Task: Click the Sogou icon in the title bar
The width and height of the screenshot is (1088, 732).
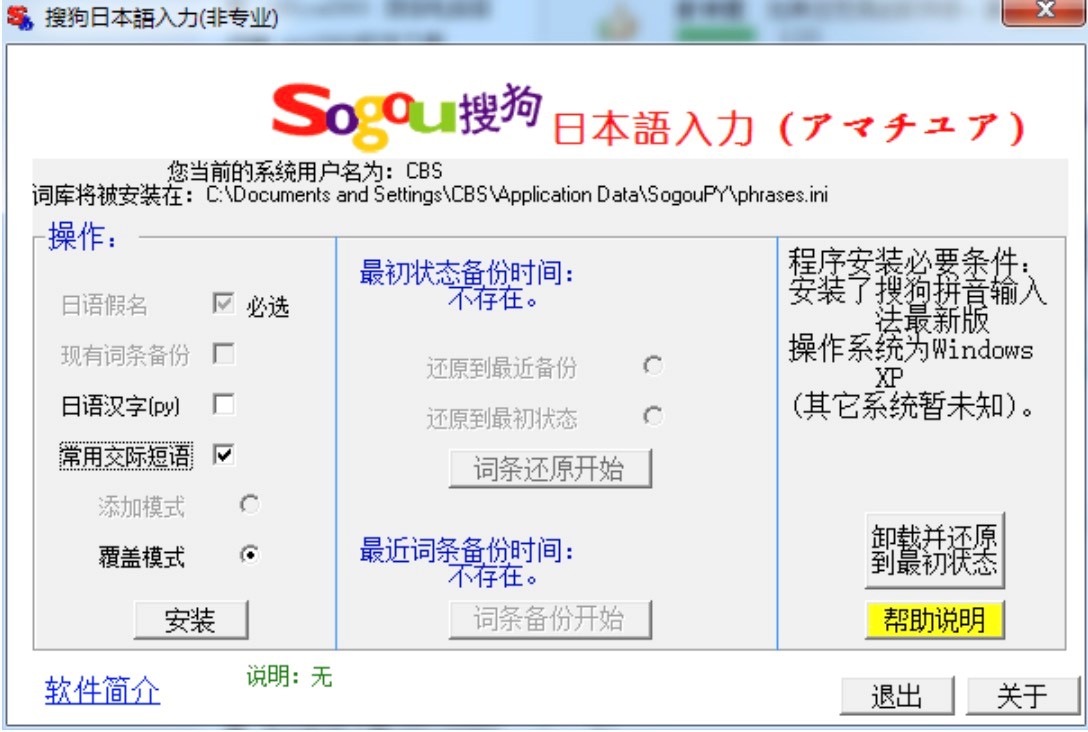Action: (x=18, y=17)
